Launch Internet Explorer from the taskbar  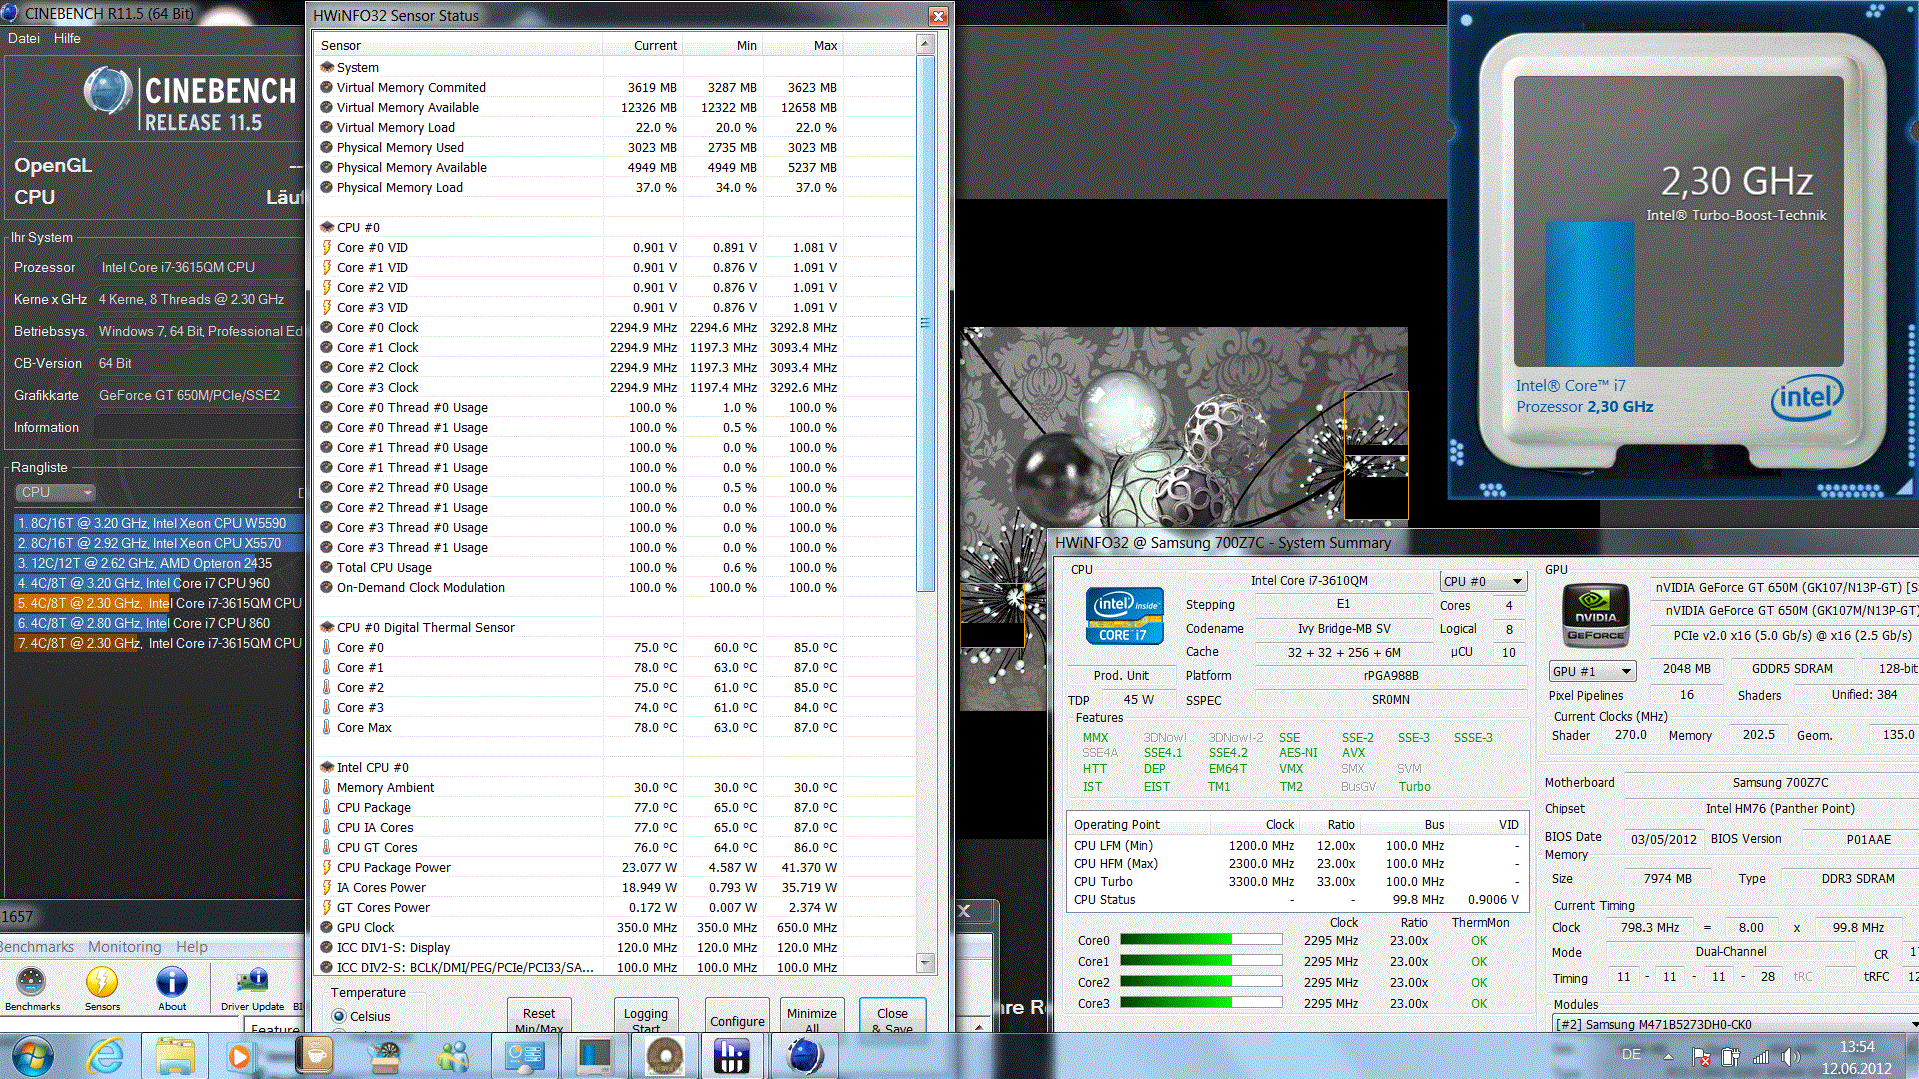(x=105, y=1056)
